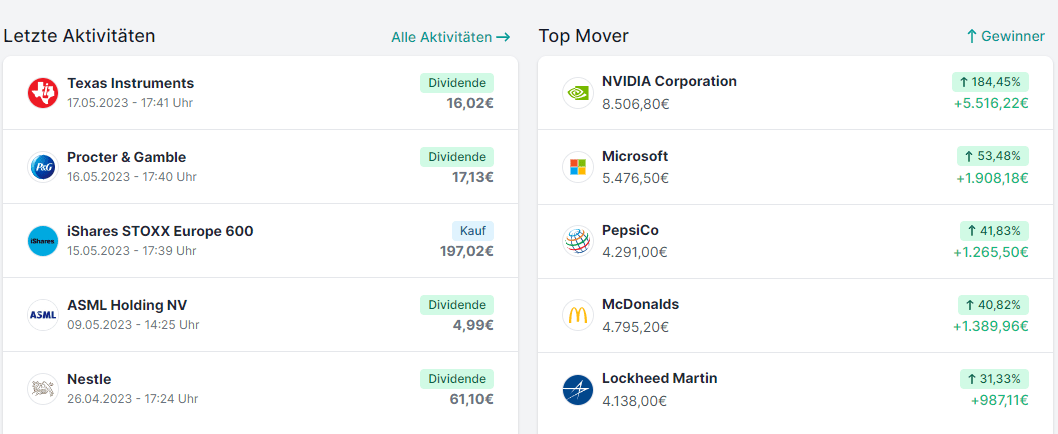Toggle the Gewinner sort filter
The image size is (1058, 434).
coord(1005,36)
